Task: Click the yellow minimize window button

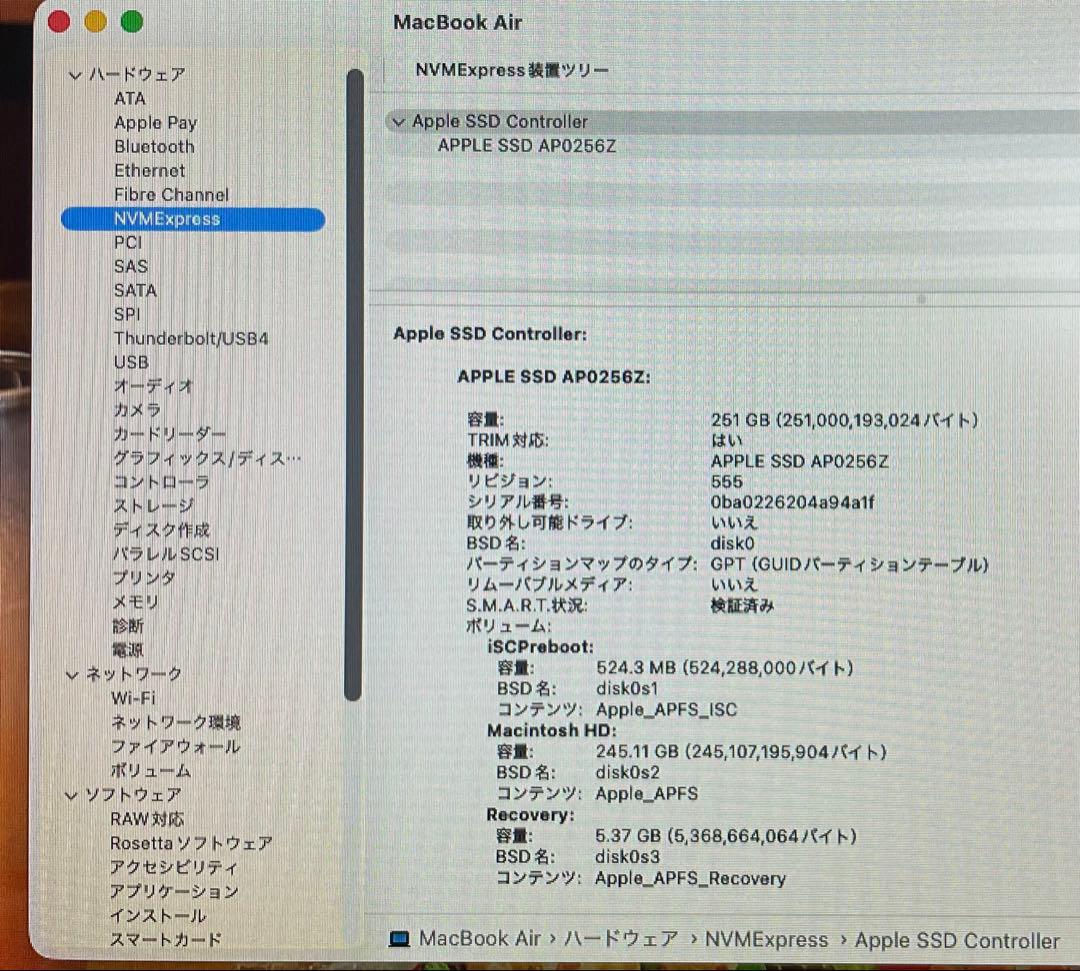Action: pos(95,21)
